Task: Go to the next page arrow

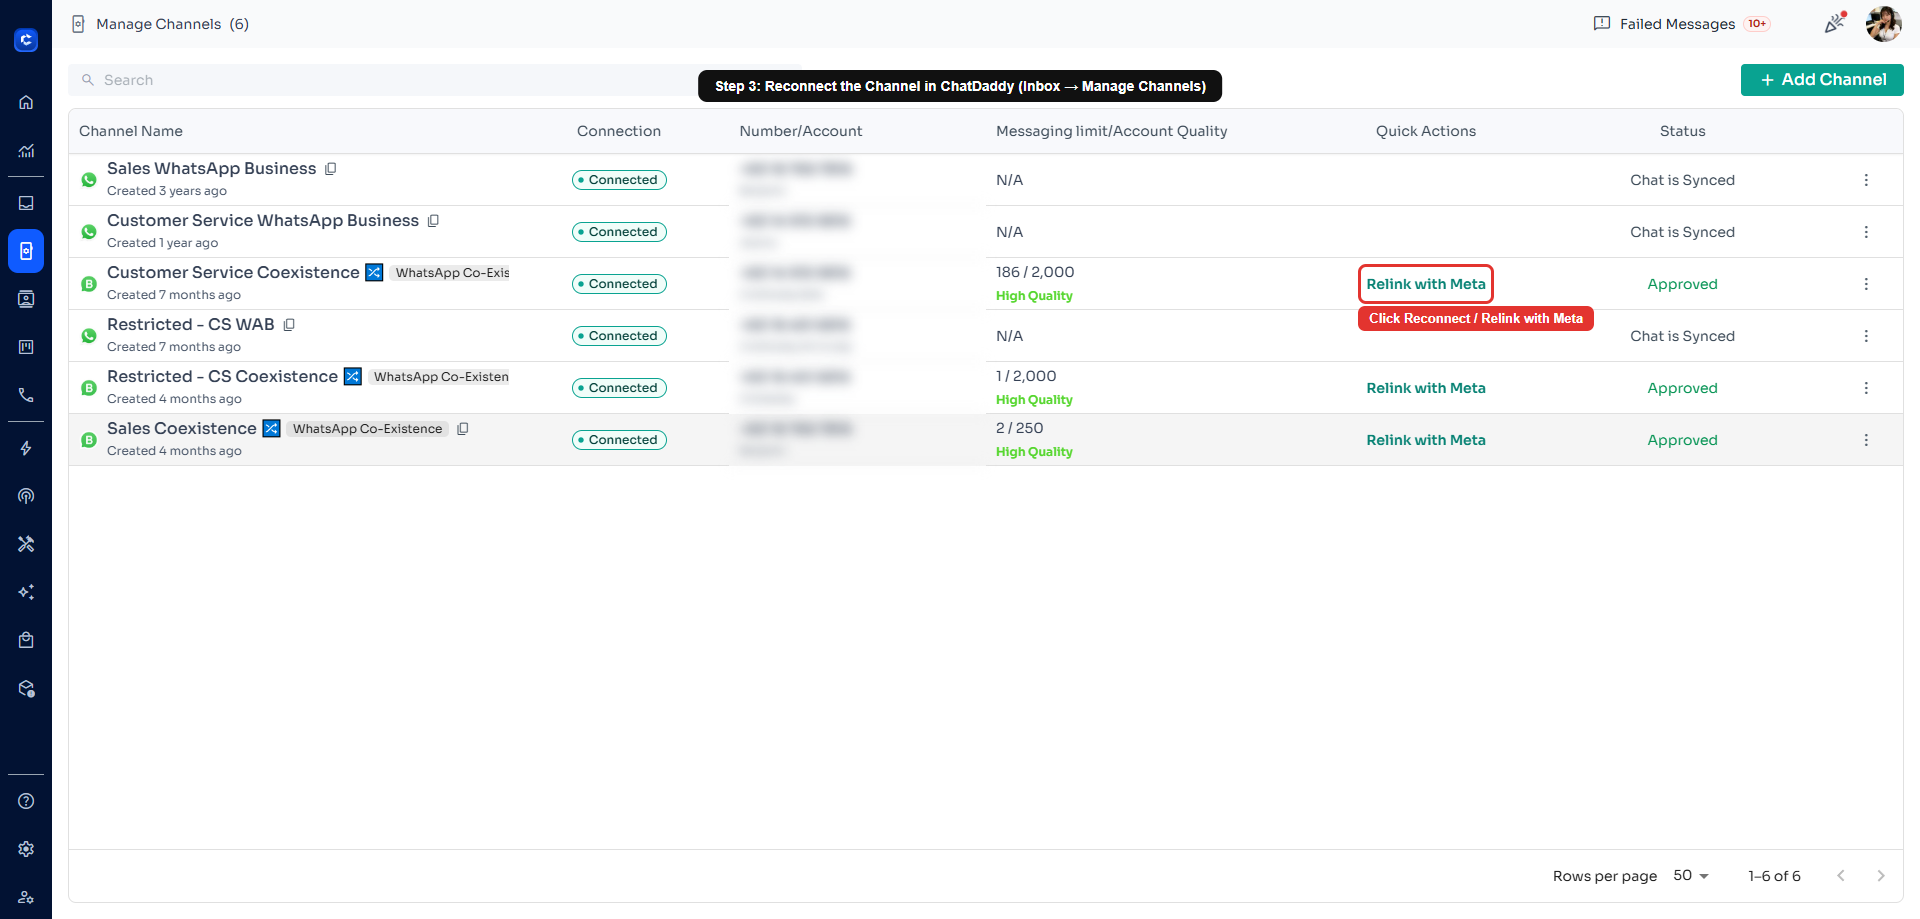Action: point(1881,876)
